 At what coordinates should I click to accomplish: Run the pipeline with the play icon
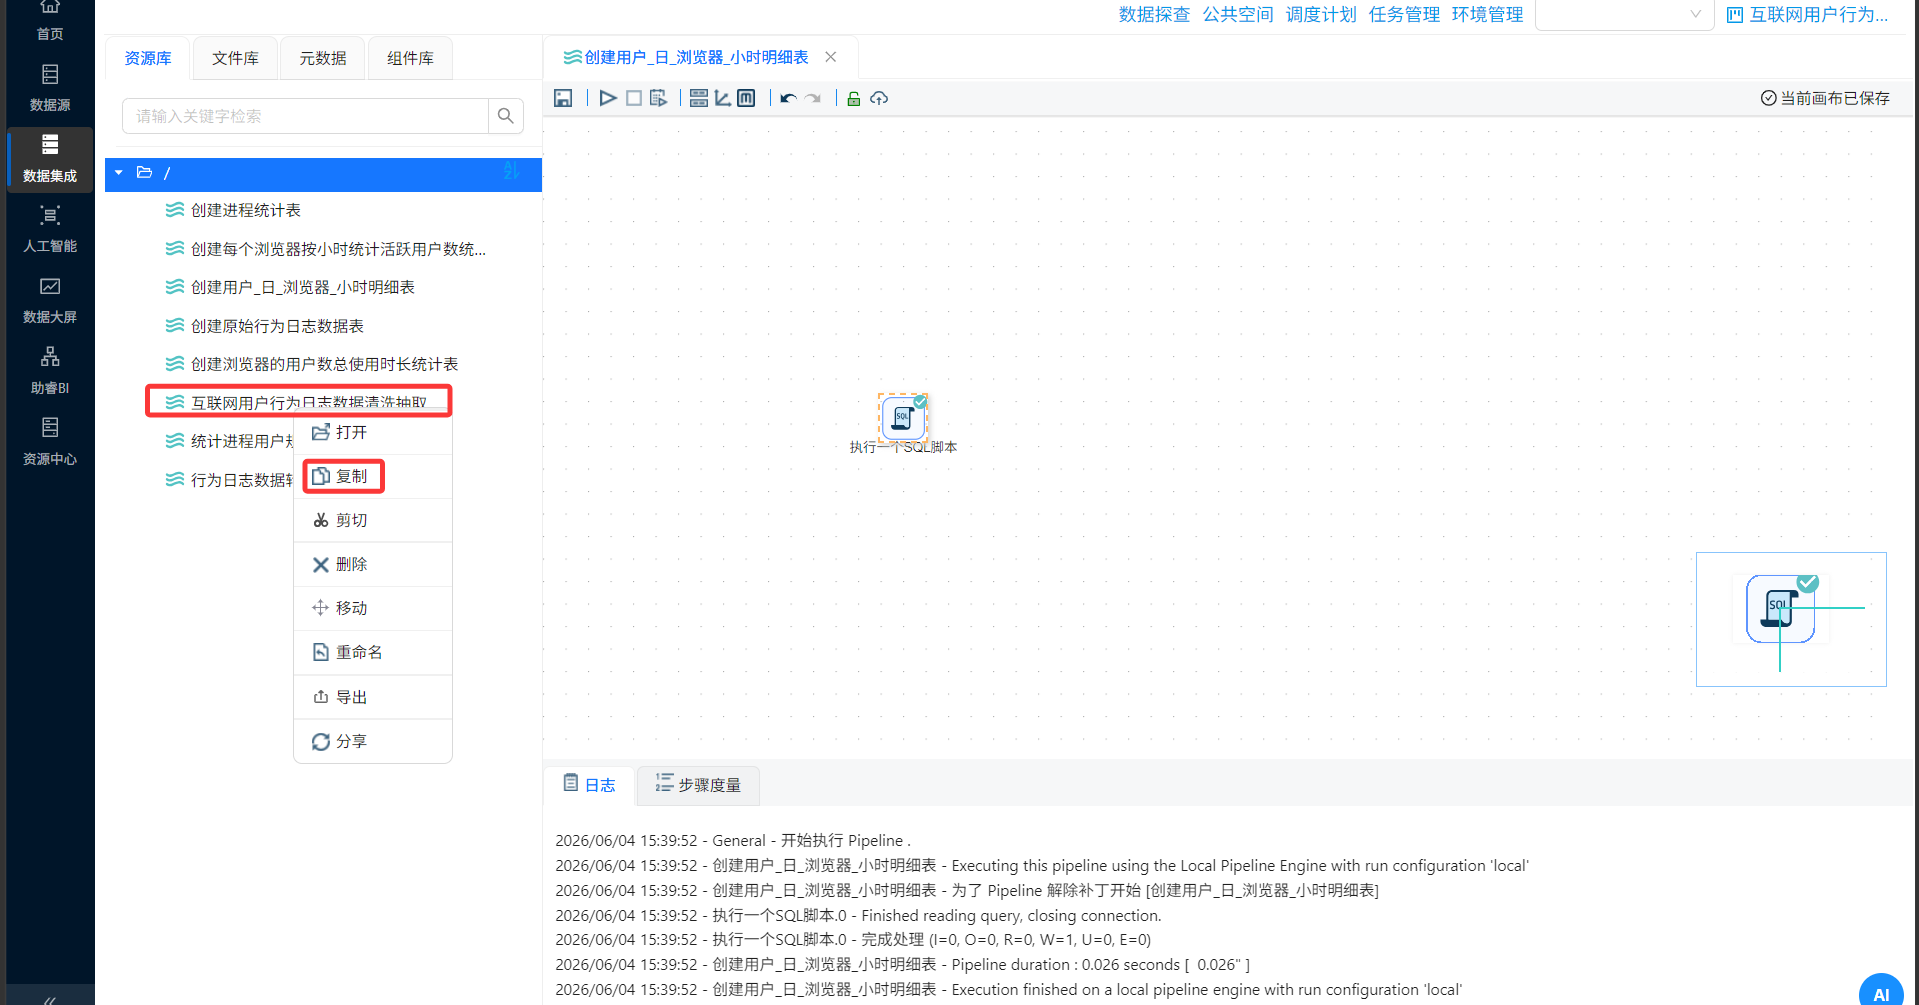pos(607,98)
